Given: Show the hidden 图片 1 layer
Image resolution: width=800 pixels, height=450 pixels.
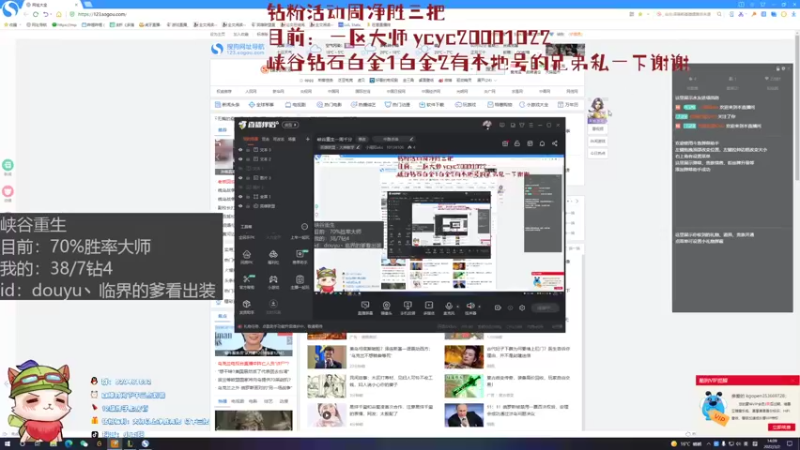Looking at the screenshot, I should point(240,187).
